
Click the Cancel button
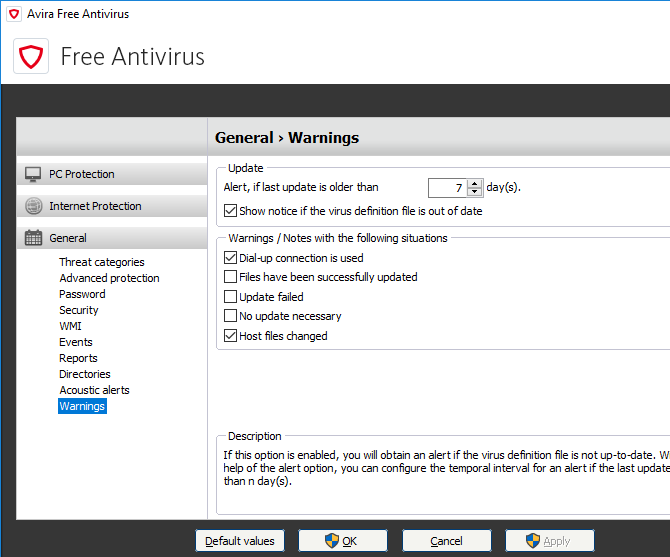(447, 541)
